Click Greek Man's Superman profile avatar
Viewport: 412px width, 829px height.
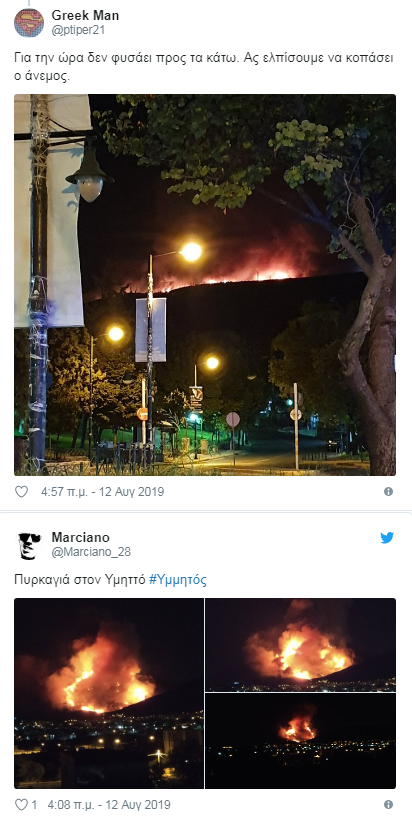coord(29,23)
